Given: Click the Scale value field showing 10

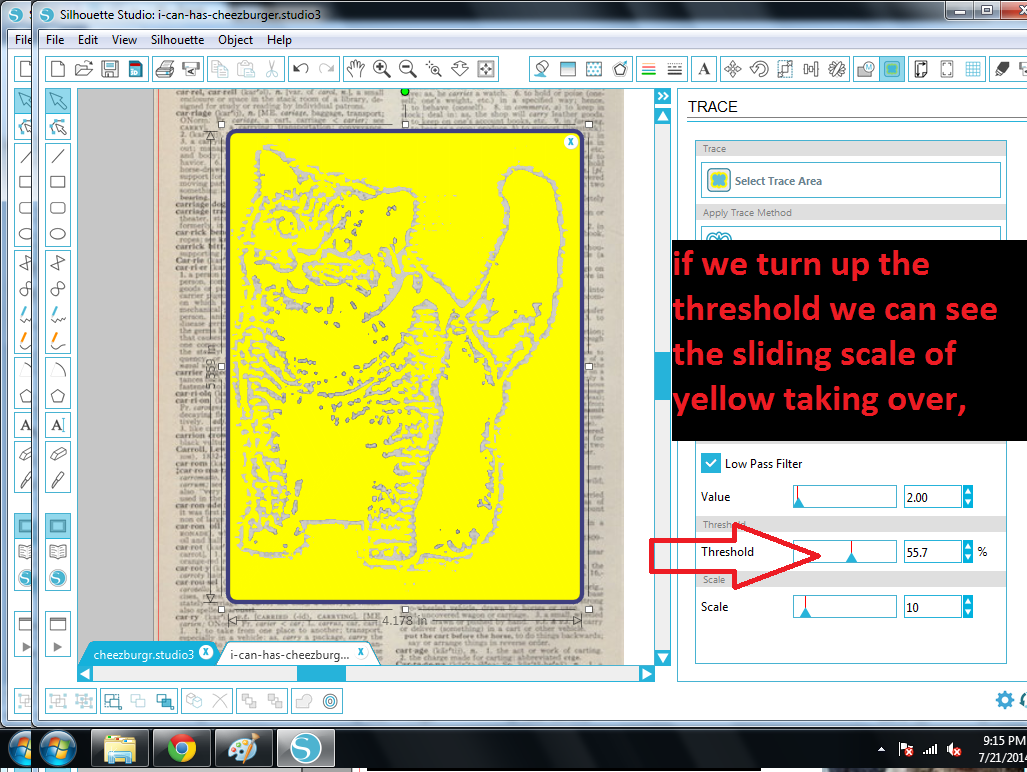Looking at the screenshot, I should 932,607.
